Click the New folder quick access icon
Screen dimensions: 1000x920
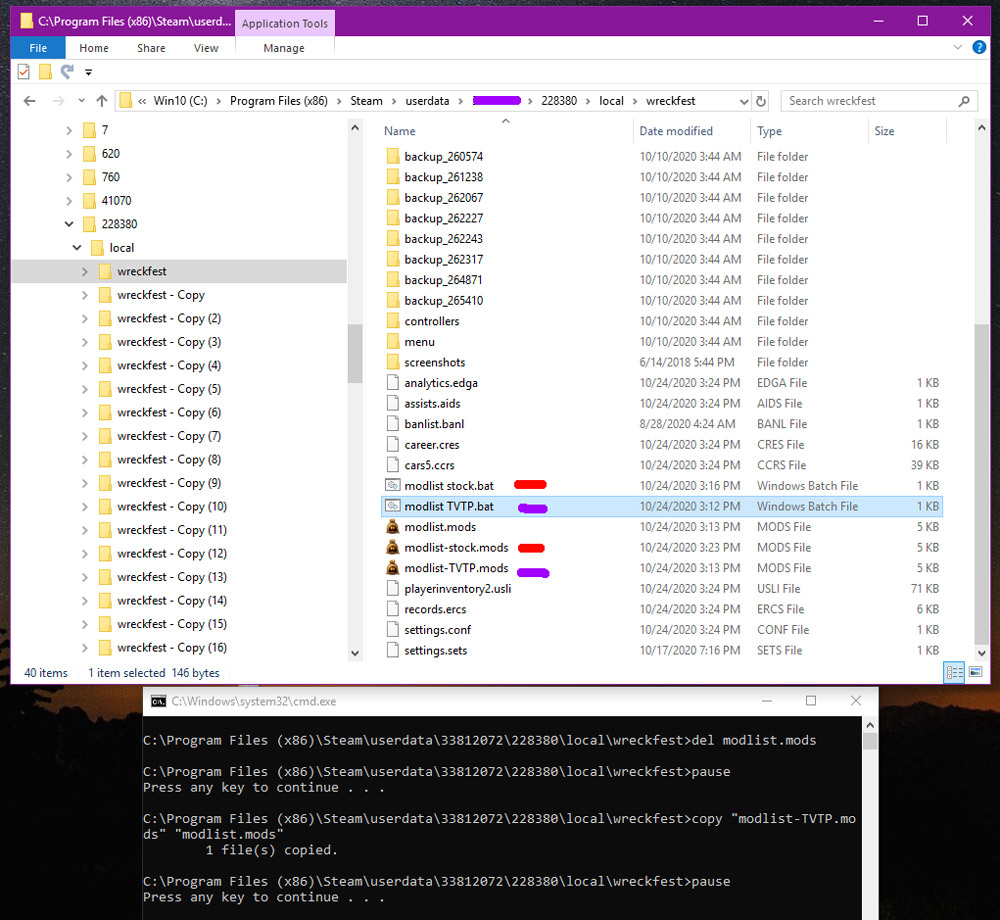[45, 72]
